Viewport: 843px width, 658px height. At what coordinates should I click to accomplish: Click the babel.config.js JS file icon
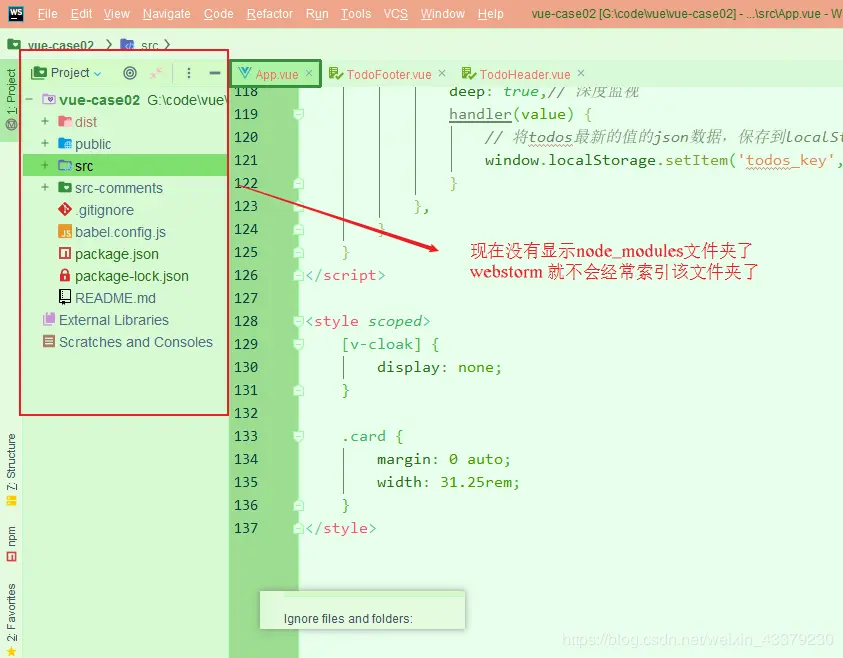65,232
